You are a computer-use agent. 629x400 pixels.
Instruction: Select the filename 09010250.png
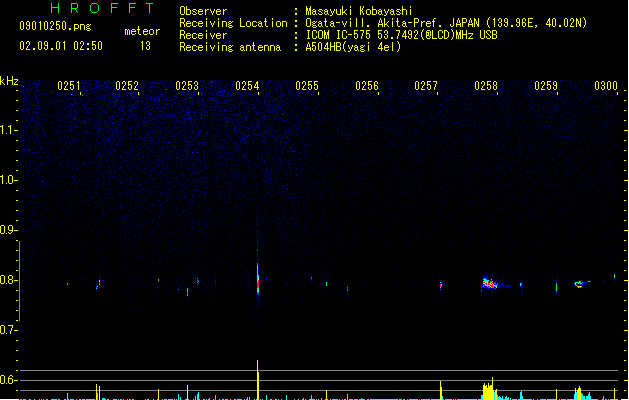click(55, 26)
